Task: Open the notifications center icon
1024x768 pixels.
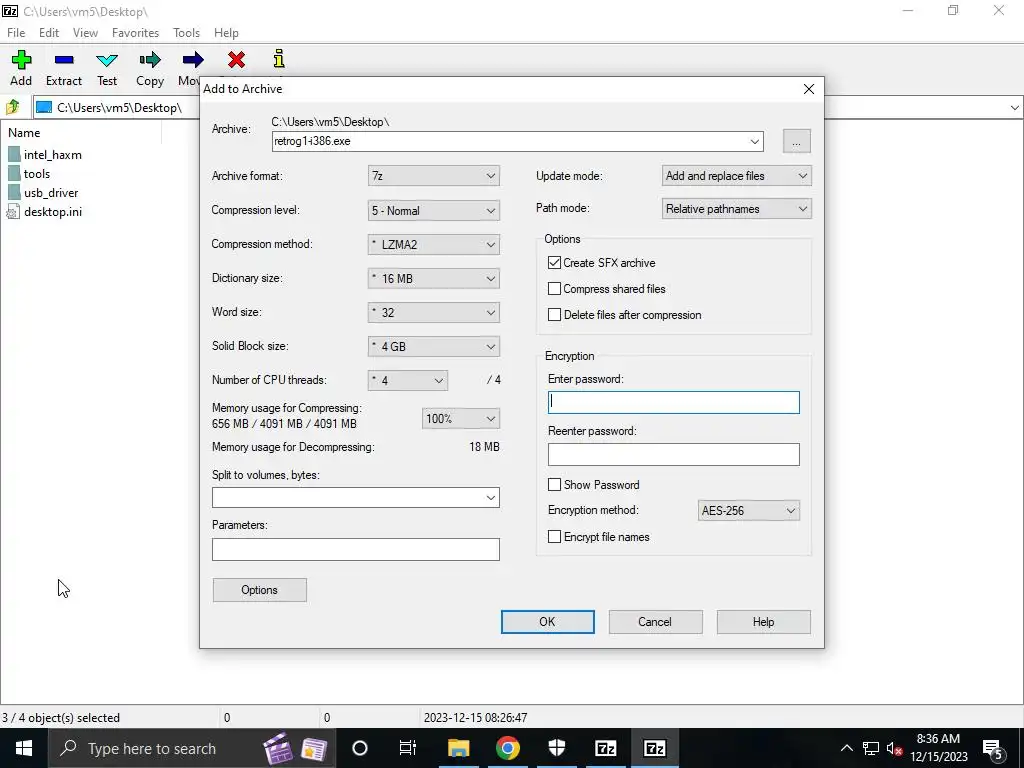Action: tap(994, 748)
